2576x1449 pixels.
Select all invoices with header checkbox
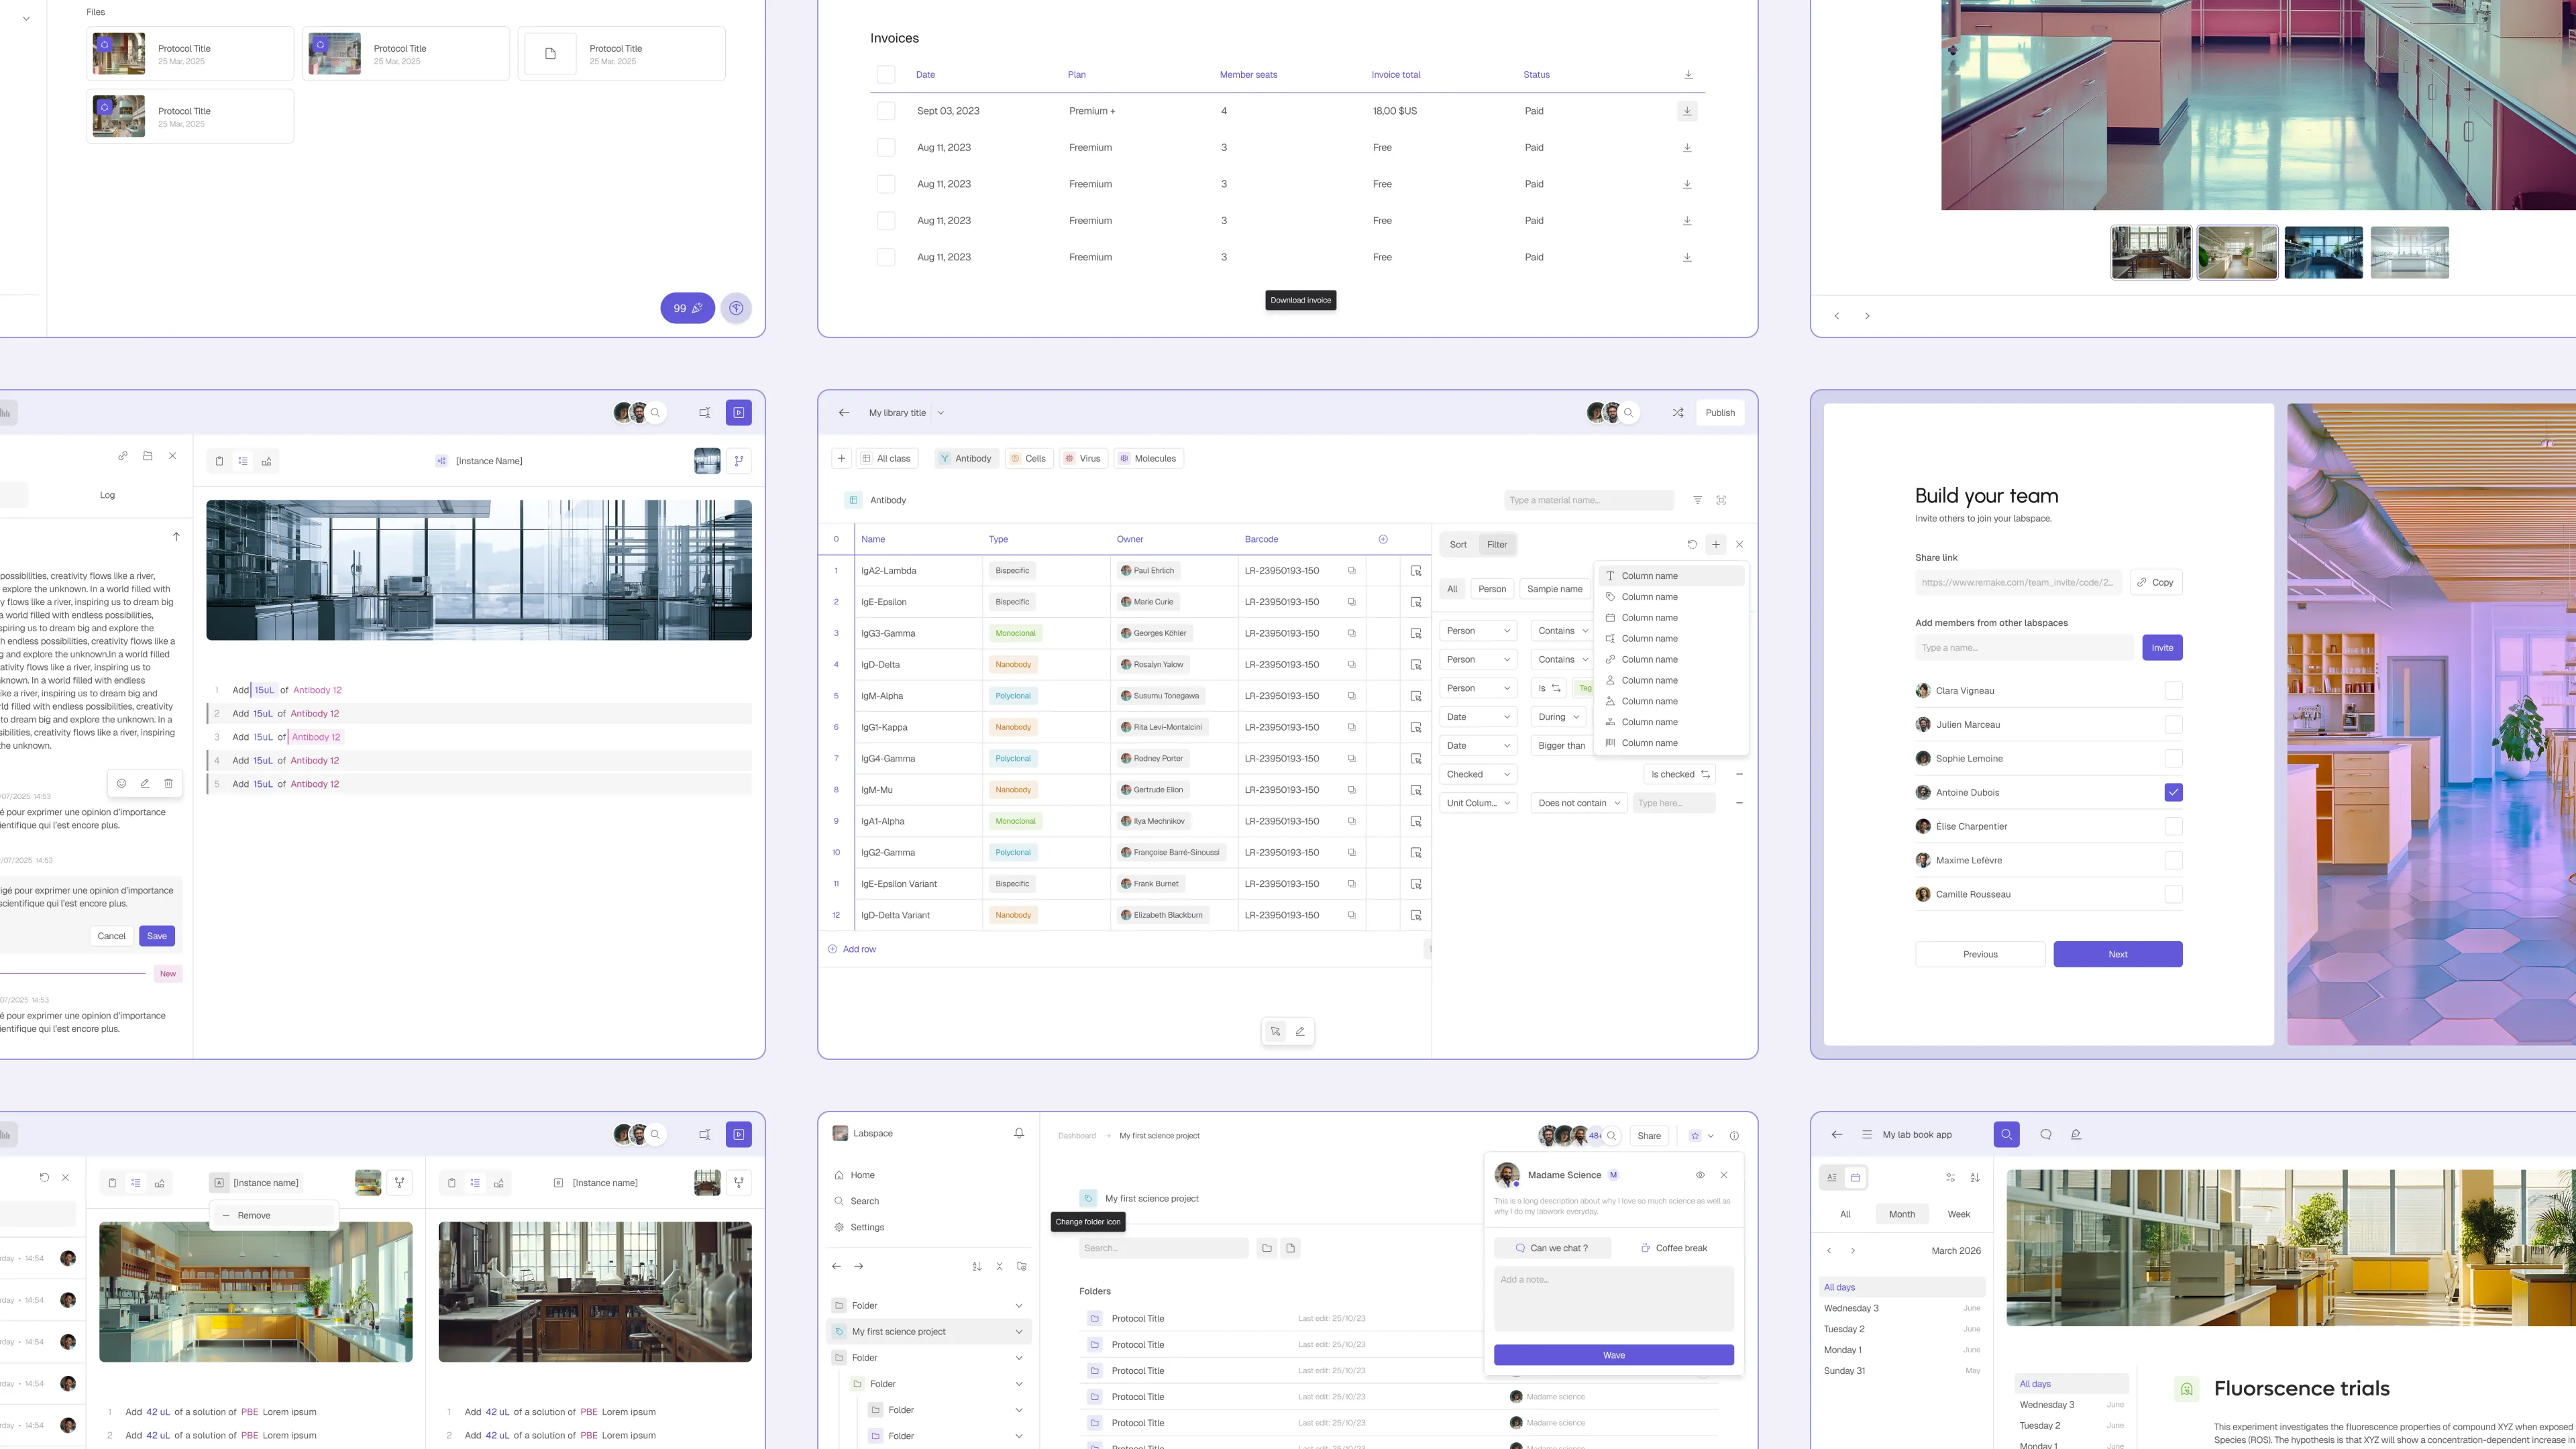pyautogui.click(x=886, y=75)
